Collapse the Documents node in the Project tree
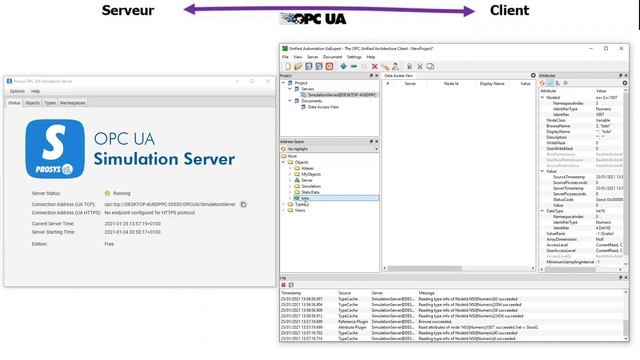640x360 pixels. pos(290,101)
